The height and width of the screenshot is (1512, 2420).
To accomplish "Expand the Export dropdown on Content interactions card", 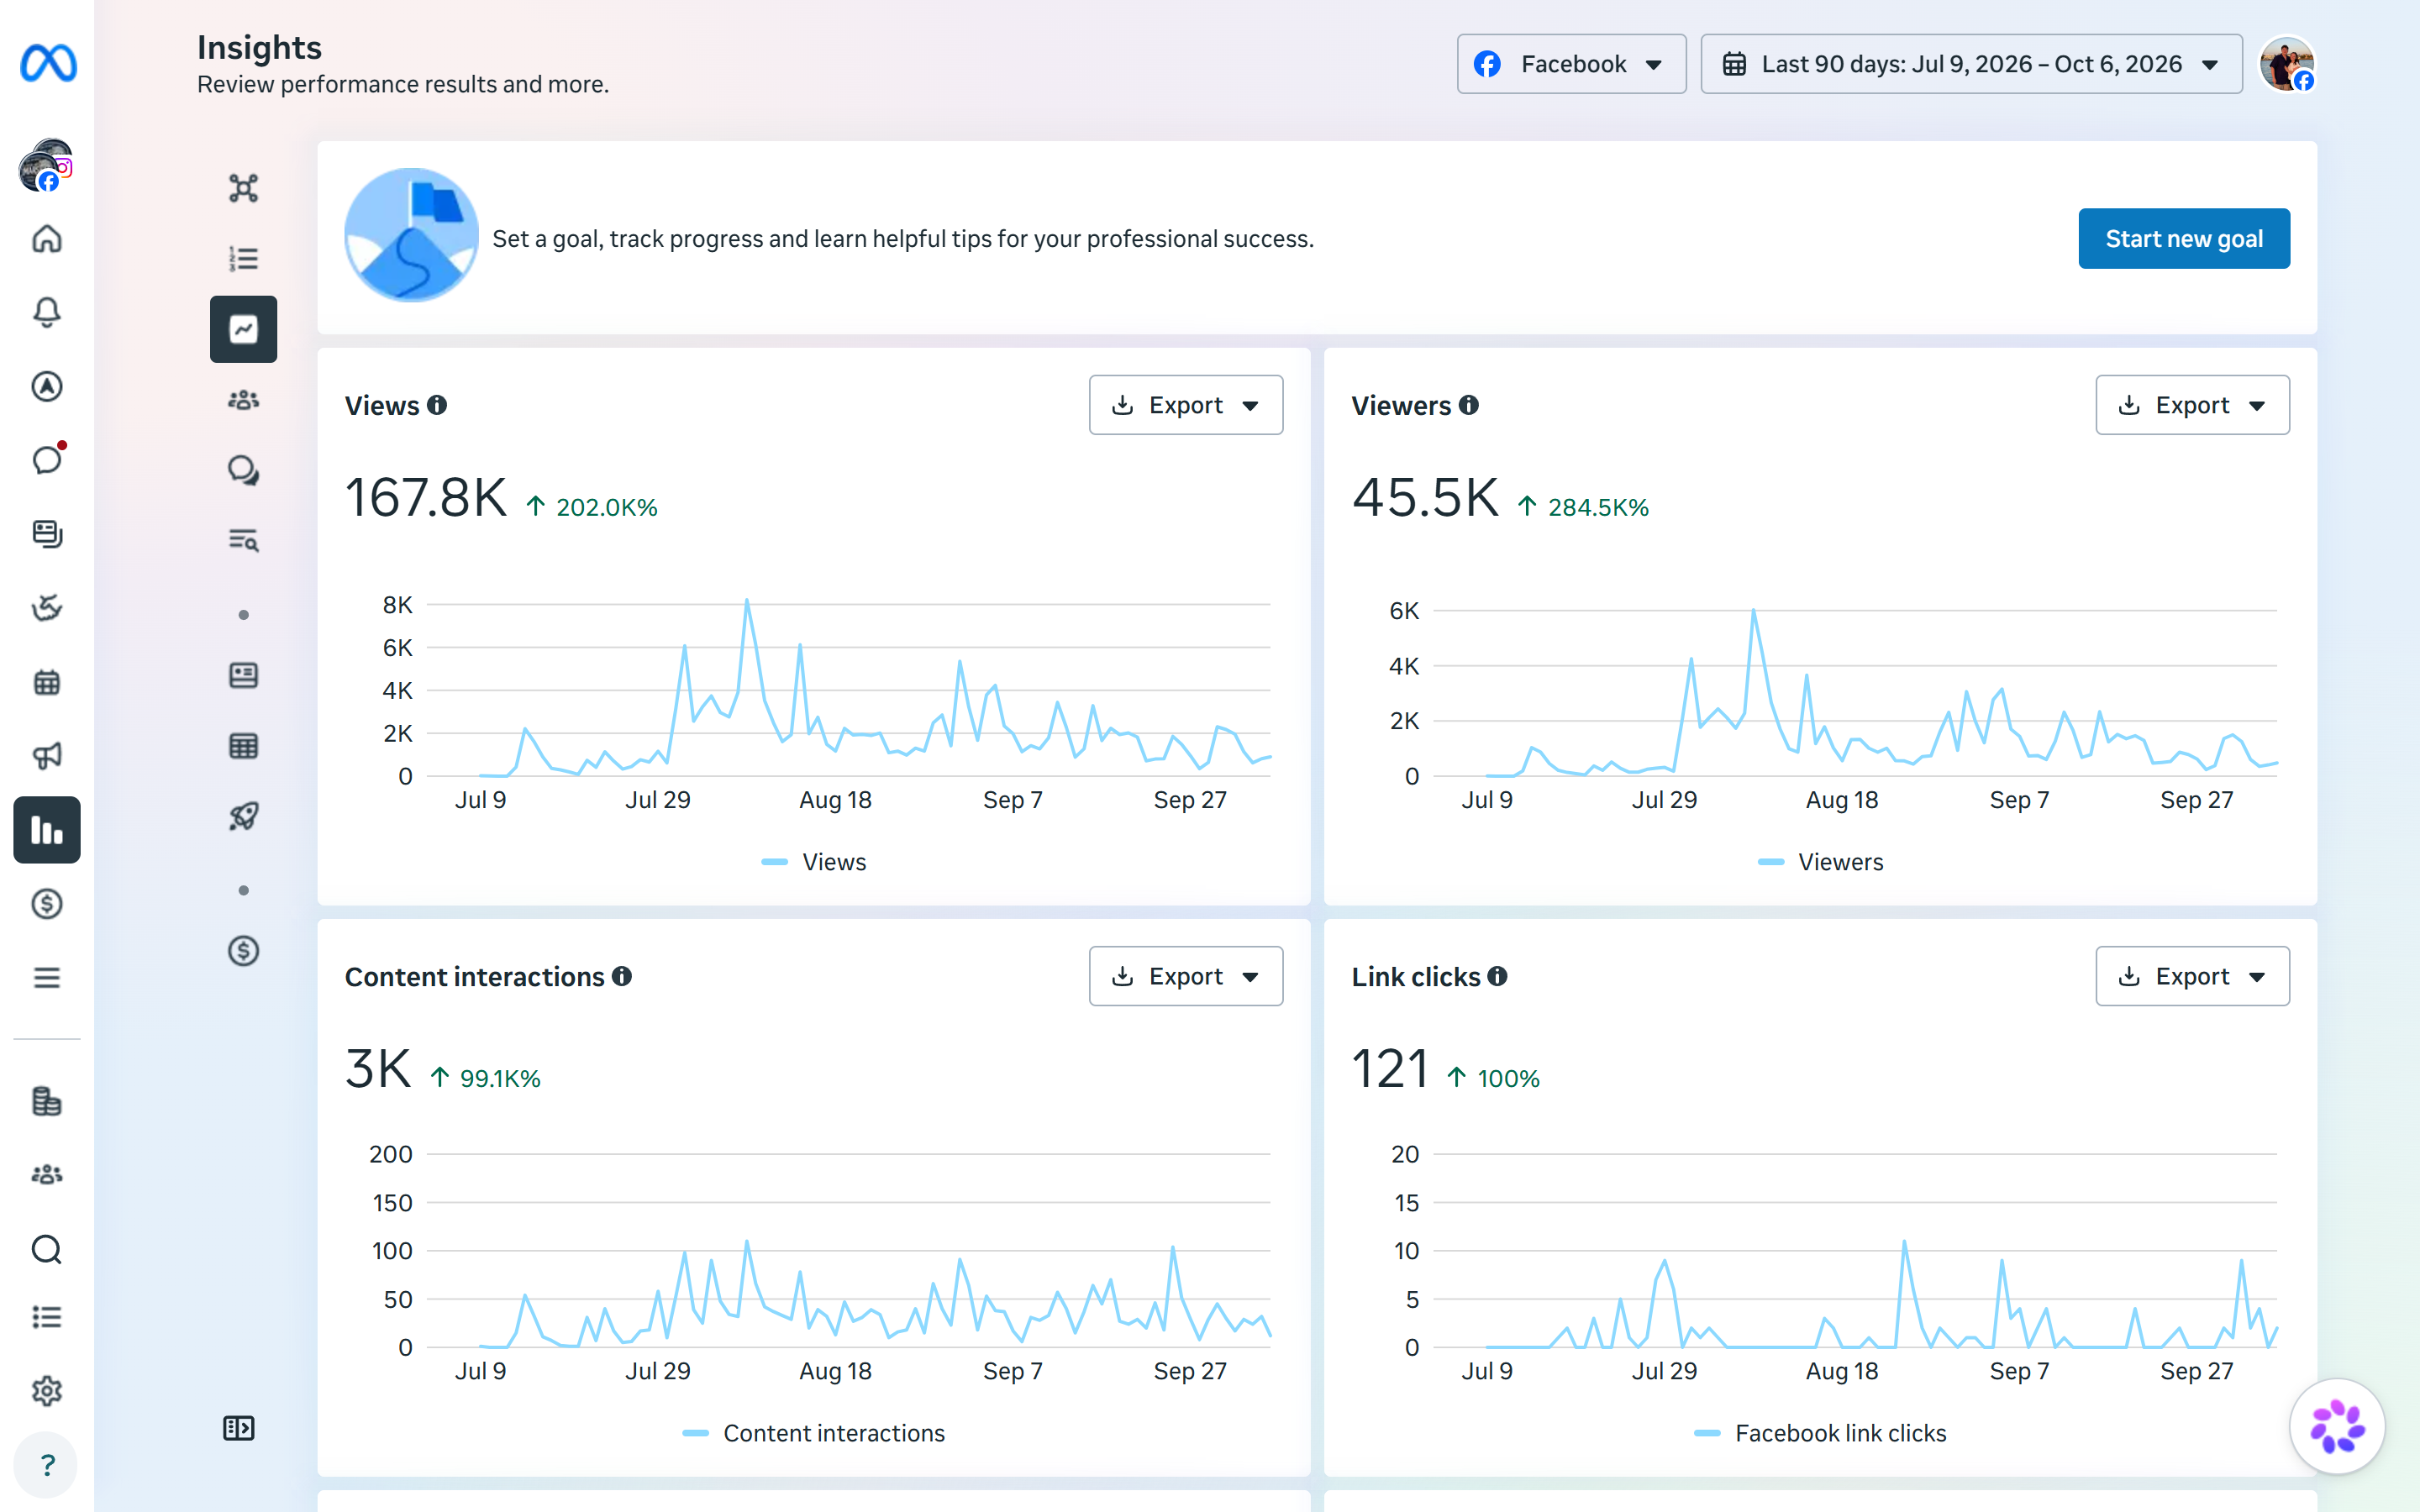I will click(x=1186, y=976).
